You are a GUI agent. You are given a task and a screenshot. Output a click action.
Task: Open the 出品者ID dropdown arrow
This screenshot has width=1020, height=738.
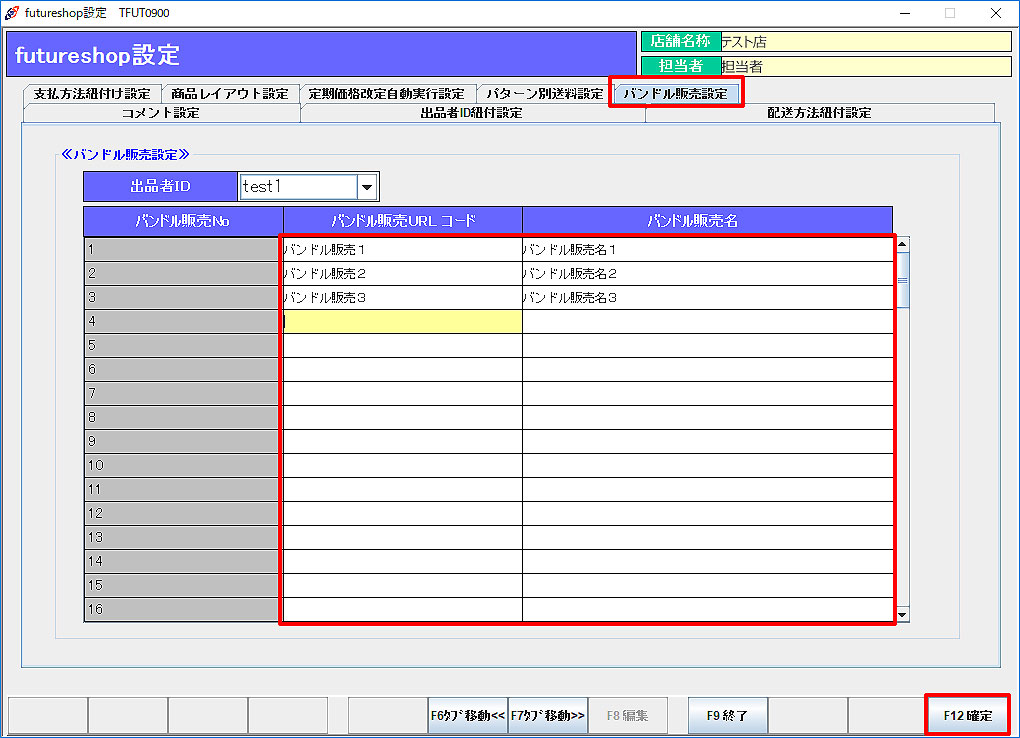367,187
